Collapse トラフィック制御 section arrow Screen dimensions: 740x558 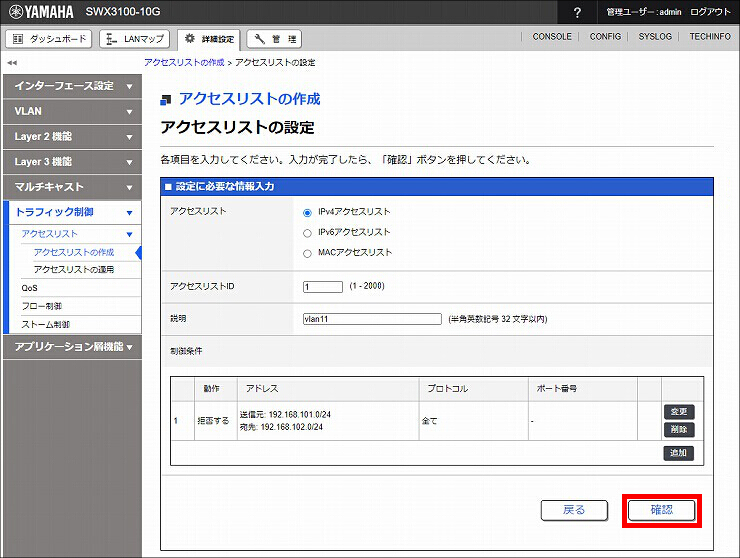129,213
